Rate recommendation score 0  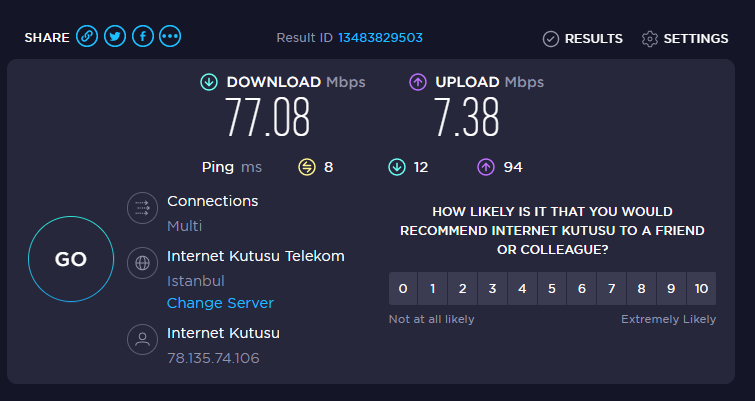click(403, 288)
